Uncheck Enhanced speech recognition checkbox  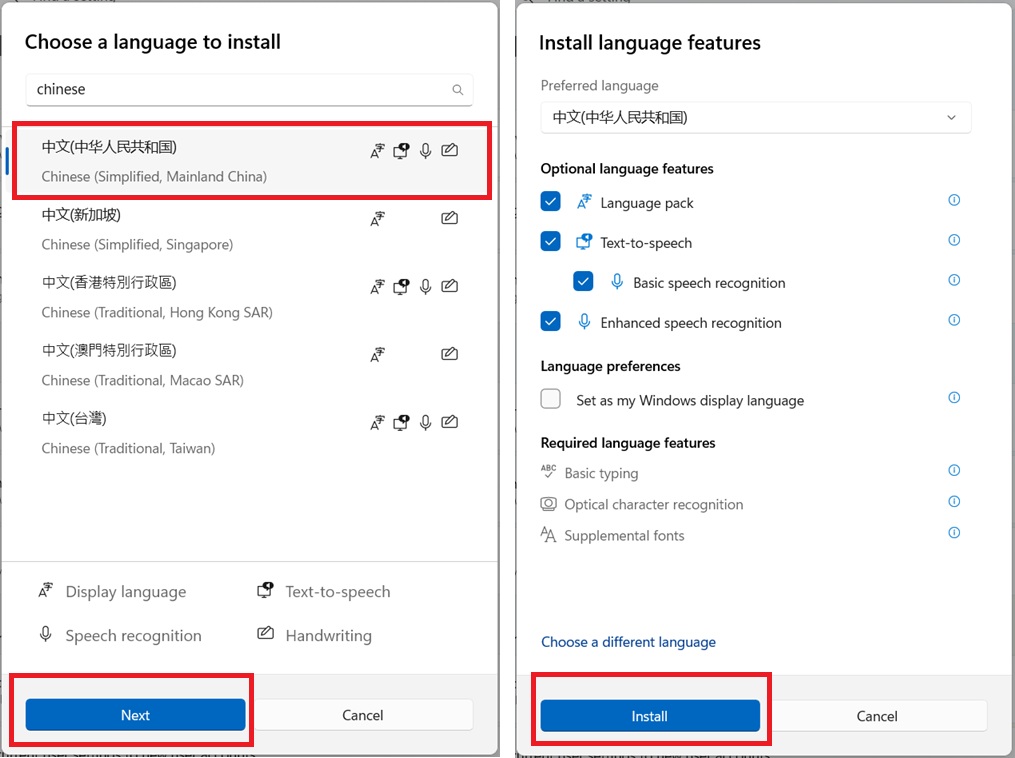tap(550, 322)
